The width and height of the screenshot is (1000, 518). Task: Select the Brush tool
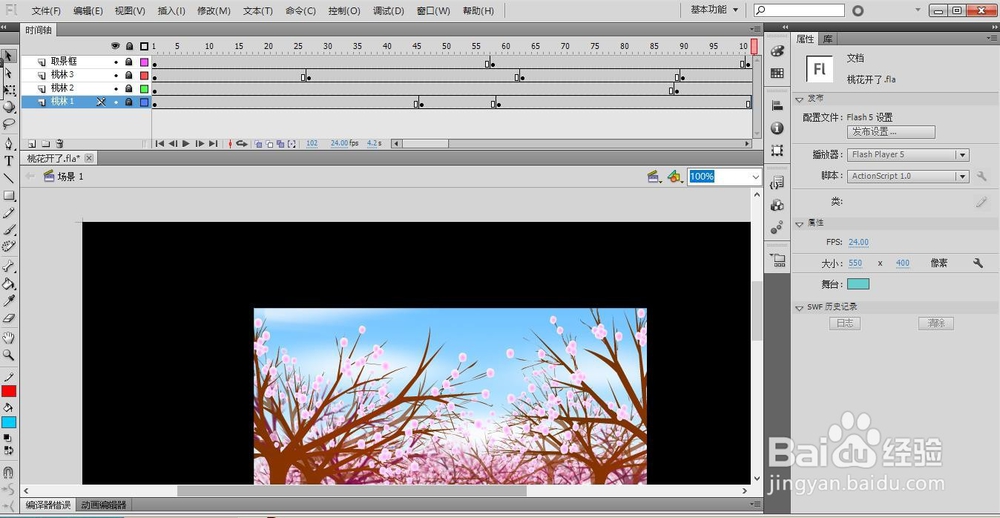8,230
